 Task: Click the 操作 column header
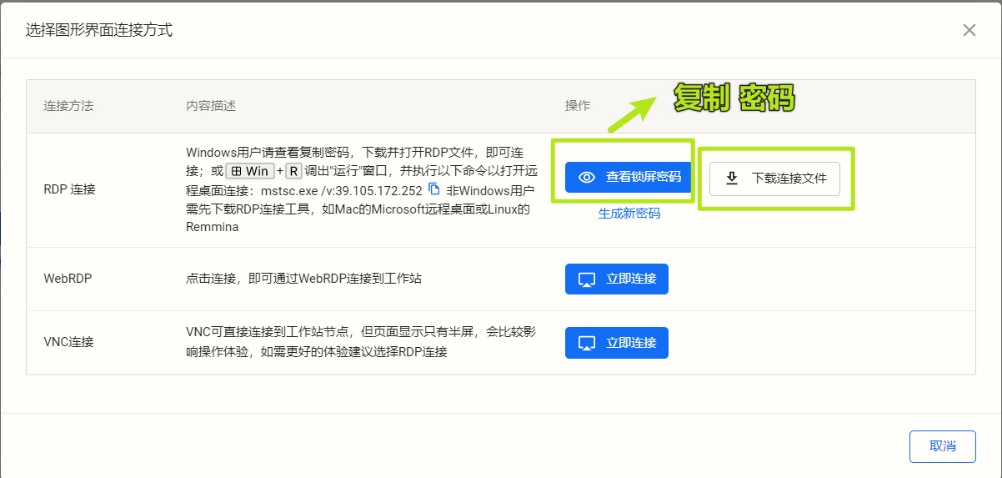pos(577,106)
